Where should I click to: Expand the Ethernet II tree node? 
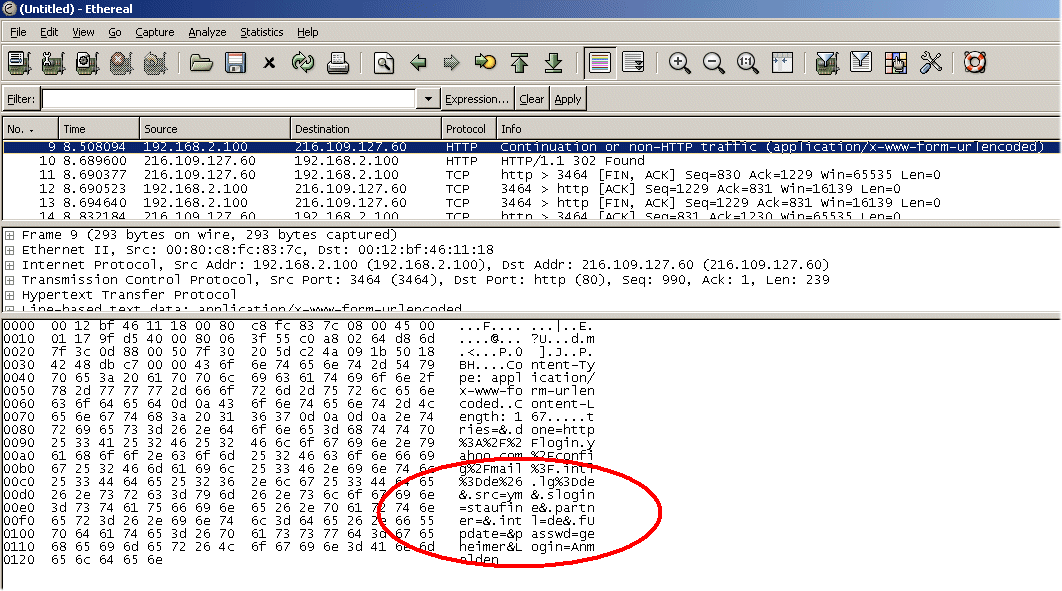pyautogui.click(x=10, y=250)
